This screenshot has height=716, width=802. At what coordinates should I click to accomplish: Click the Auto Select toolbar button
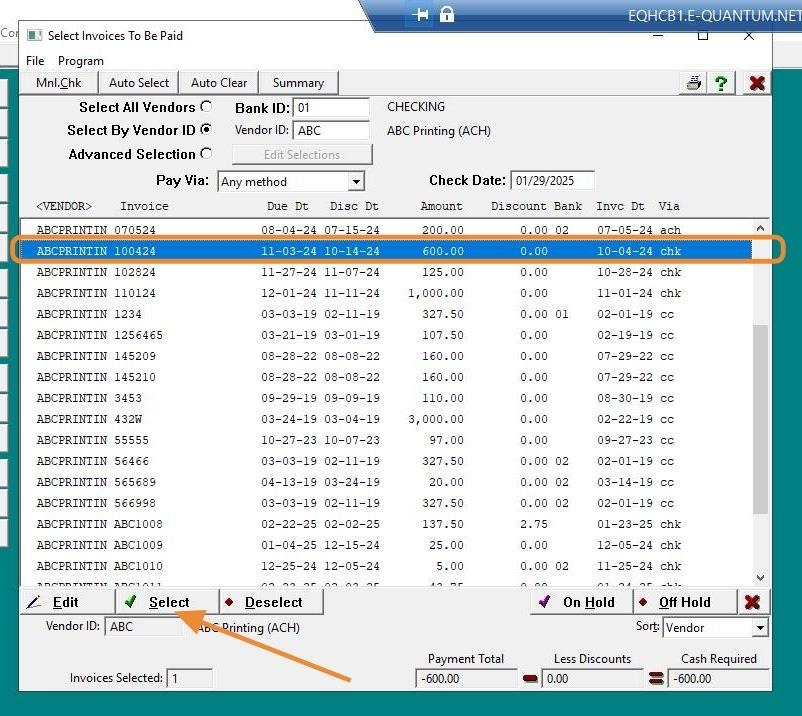point(139,83)
